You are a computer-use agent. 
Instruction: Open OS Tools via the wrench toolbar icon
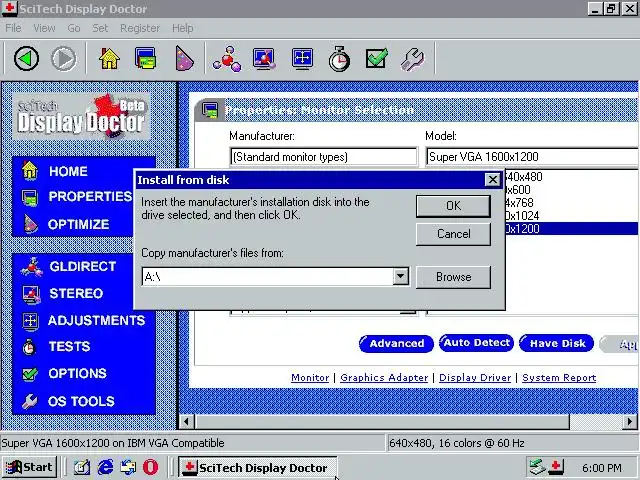pos(412,60)
